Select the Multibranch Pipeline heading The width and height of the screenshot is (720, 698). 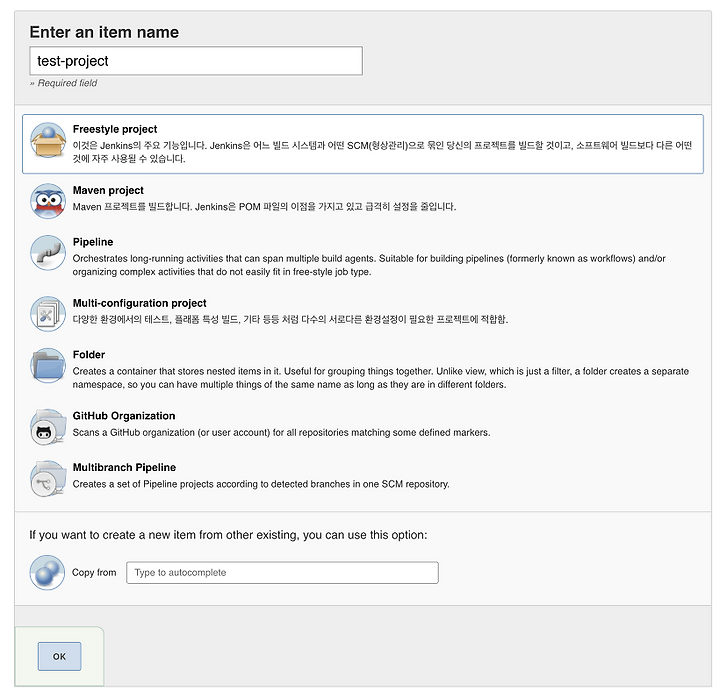124,467
